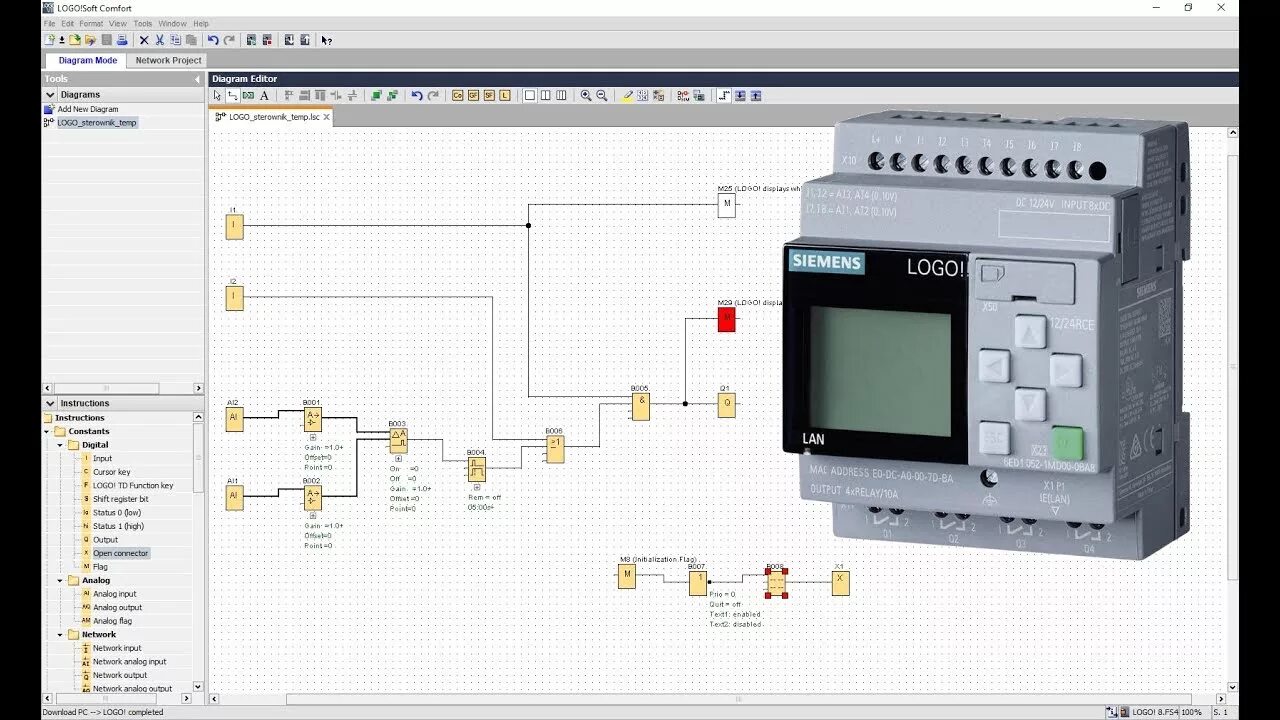Select the Connect wiring tool
Image resolution: width=1280 pixels, height=720 pixels.
[x=232, y=96]
